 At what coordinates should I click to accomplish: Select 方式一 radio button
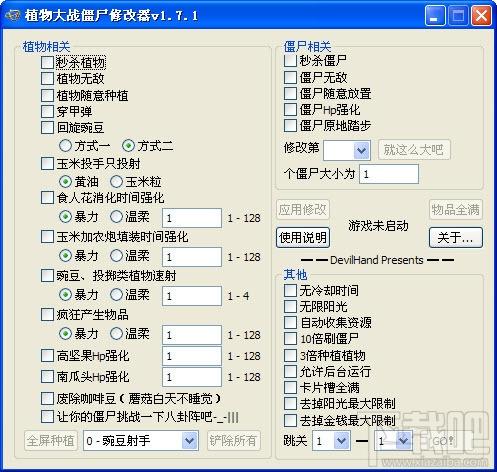[65, 146]
